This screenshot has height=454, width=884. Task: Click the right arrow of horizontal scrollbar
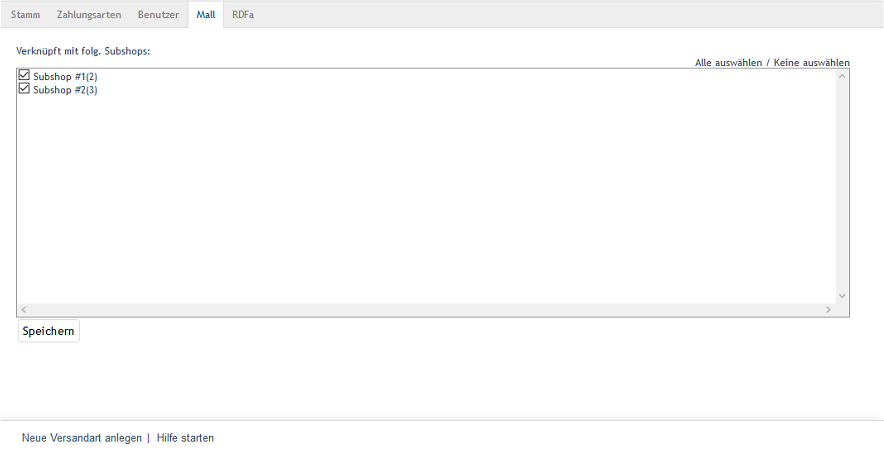(x=828, y=310)
